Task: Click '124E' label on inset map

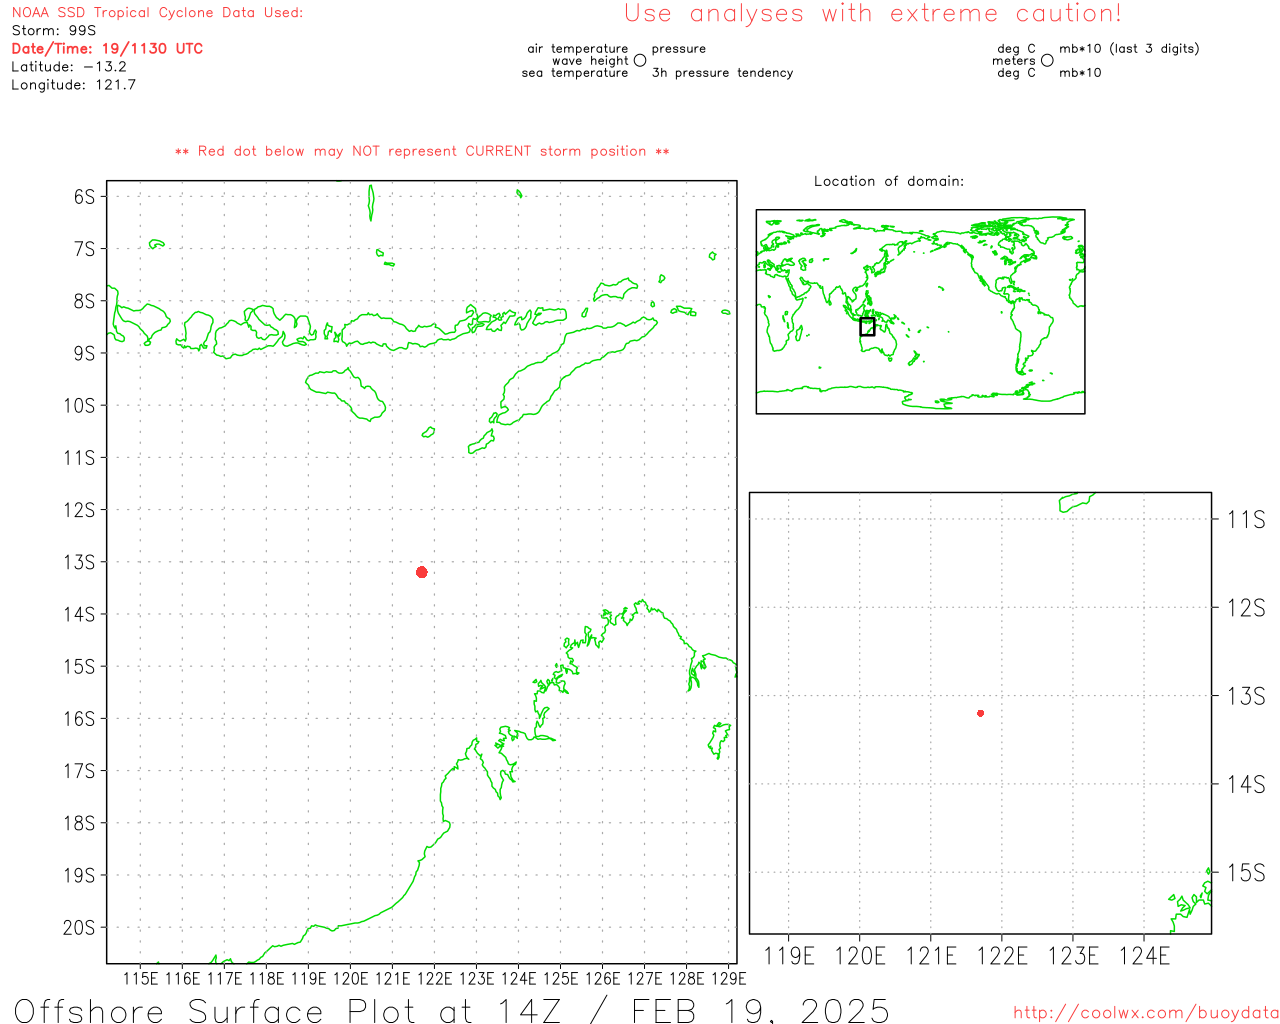Action: click(x=1144, y=956)
